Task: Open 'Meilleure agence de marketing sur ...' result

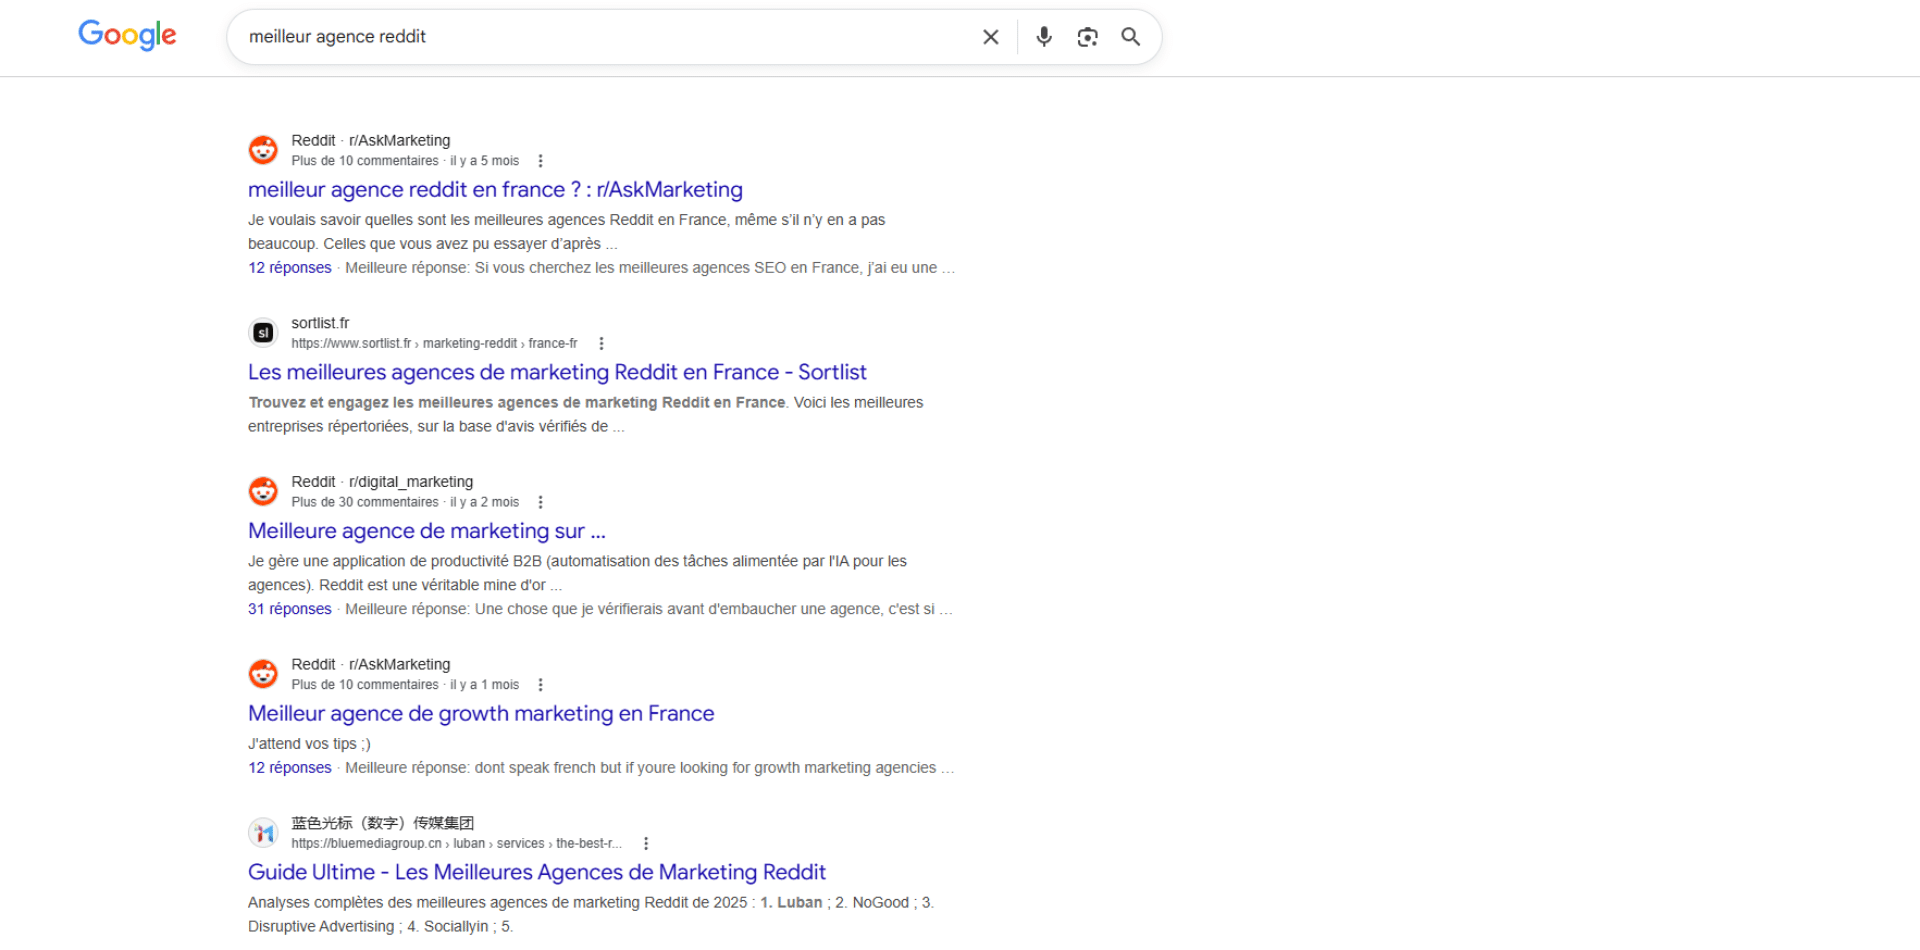Action: point(427,531)
